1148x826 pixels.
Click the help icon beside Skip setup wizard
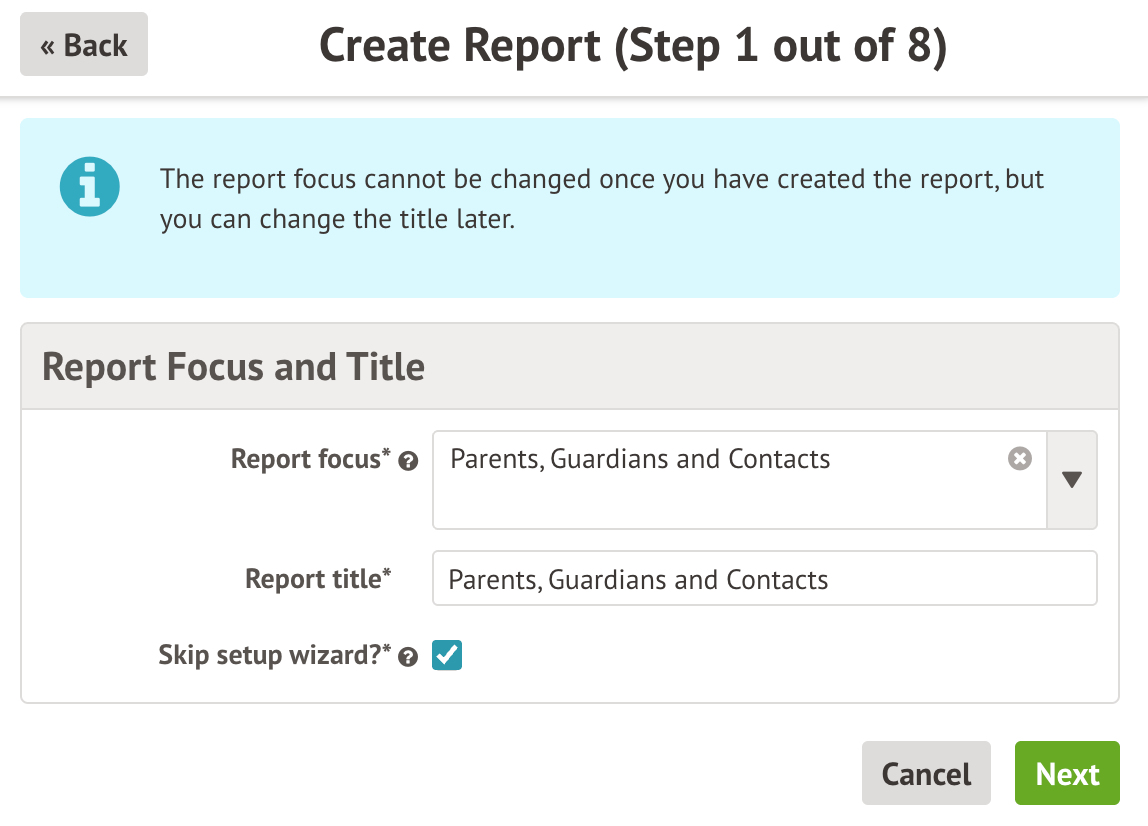tap(408, 657)
